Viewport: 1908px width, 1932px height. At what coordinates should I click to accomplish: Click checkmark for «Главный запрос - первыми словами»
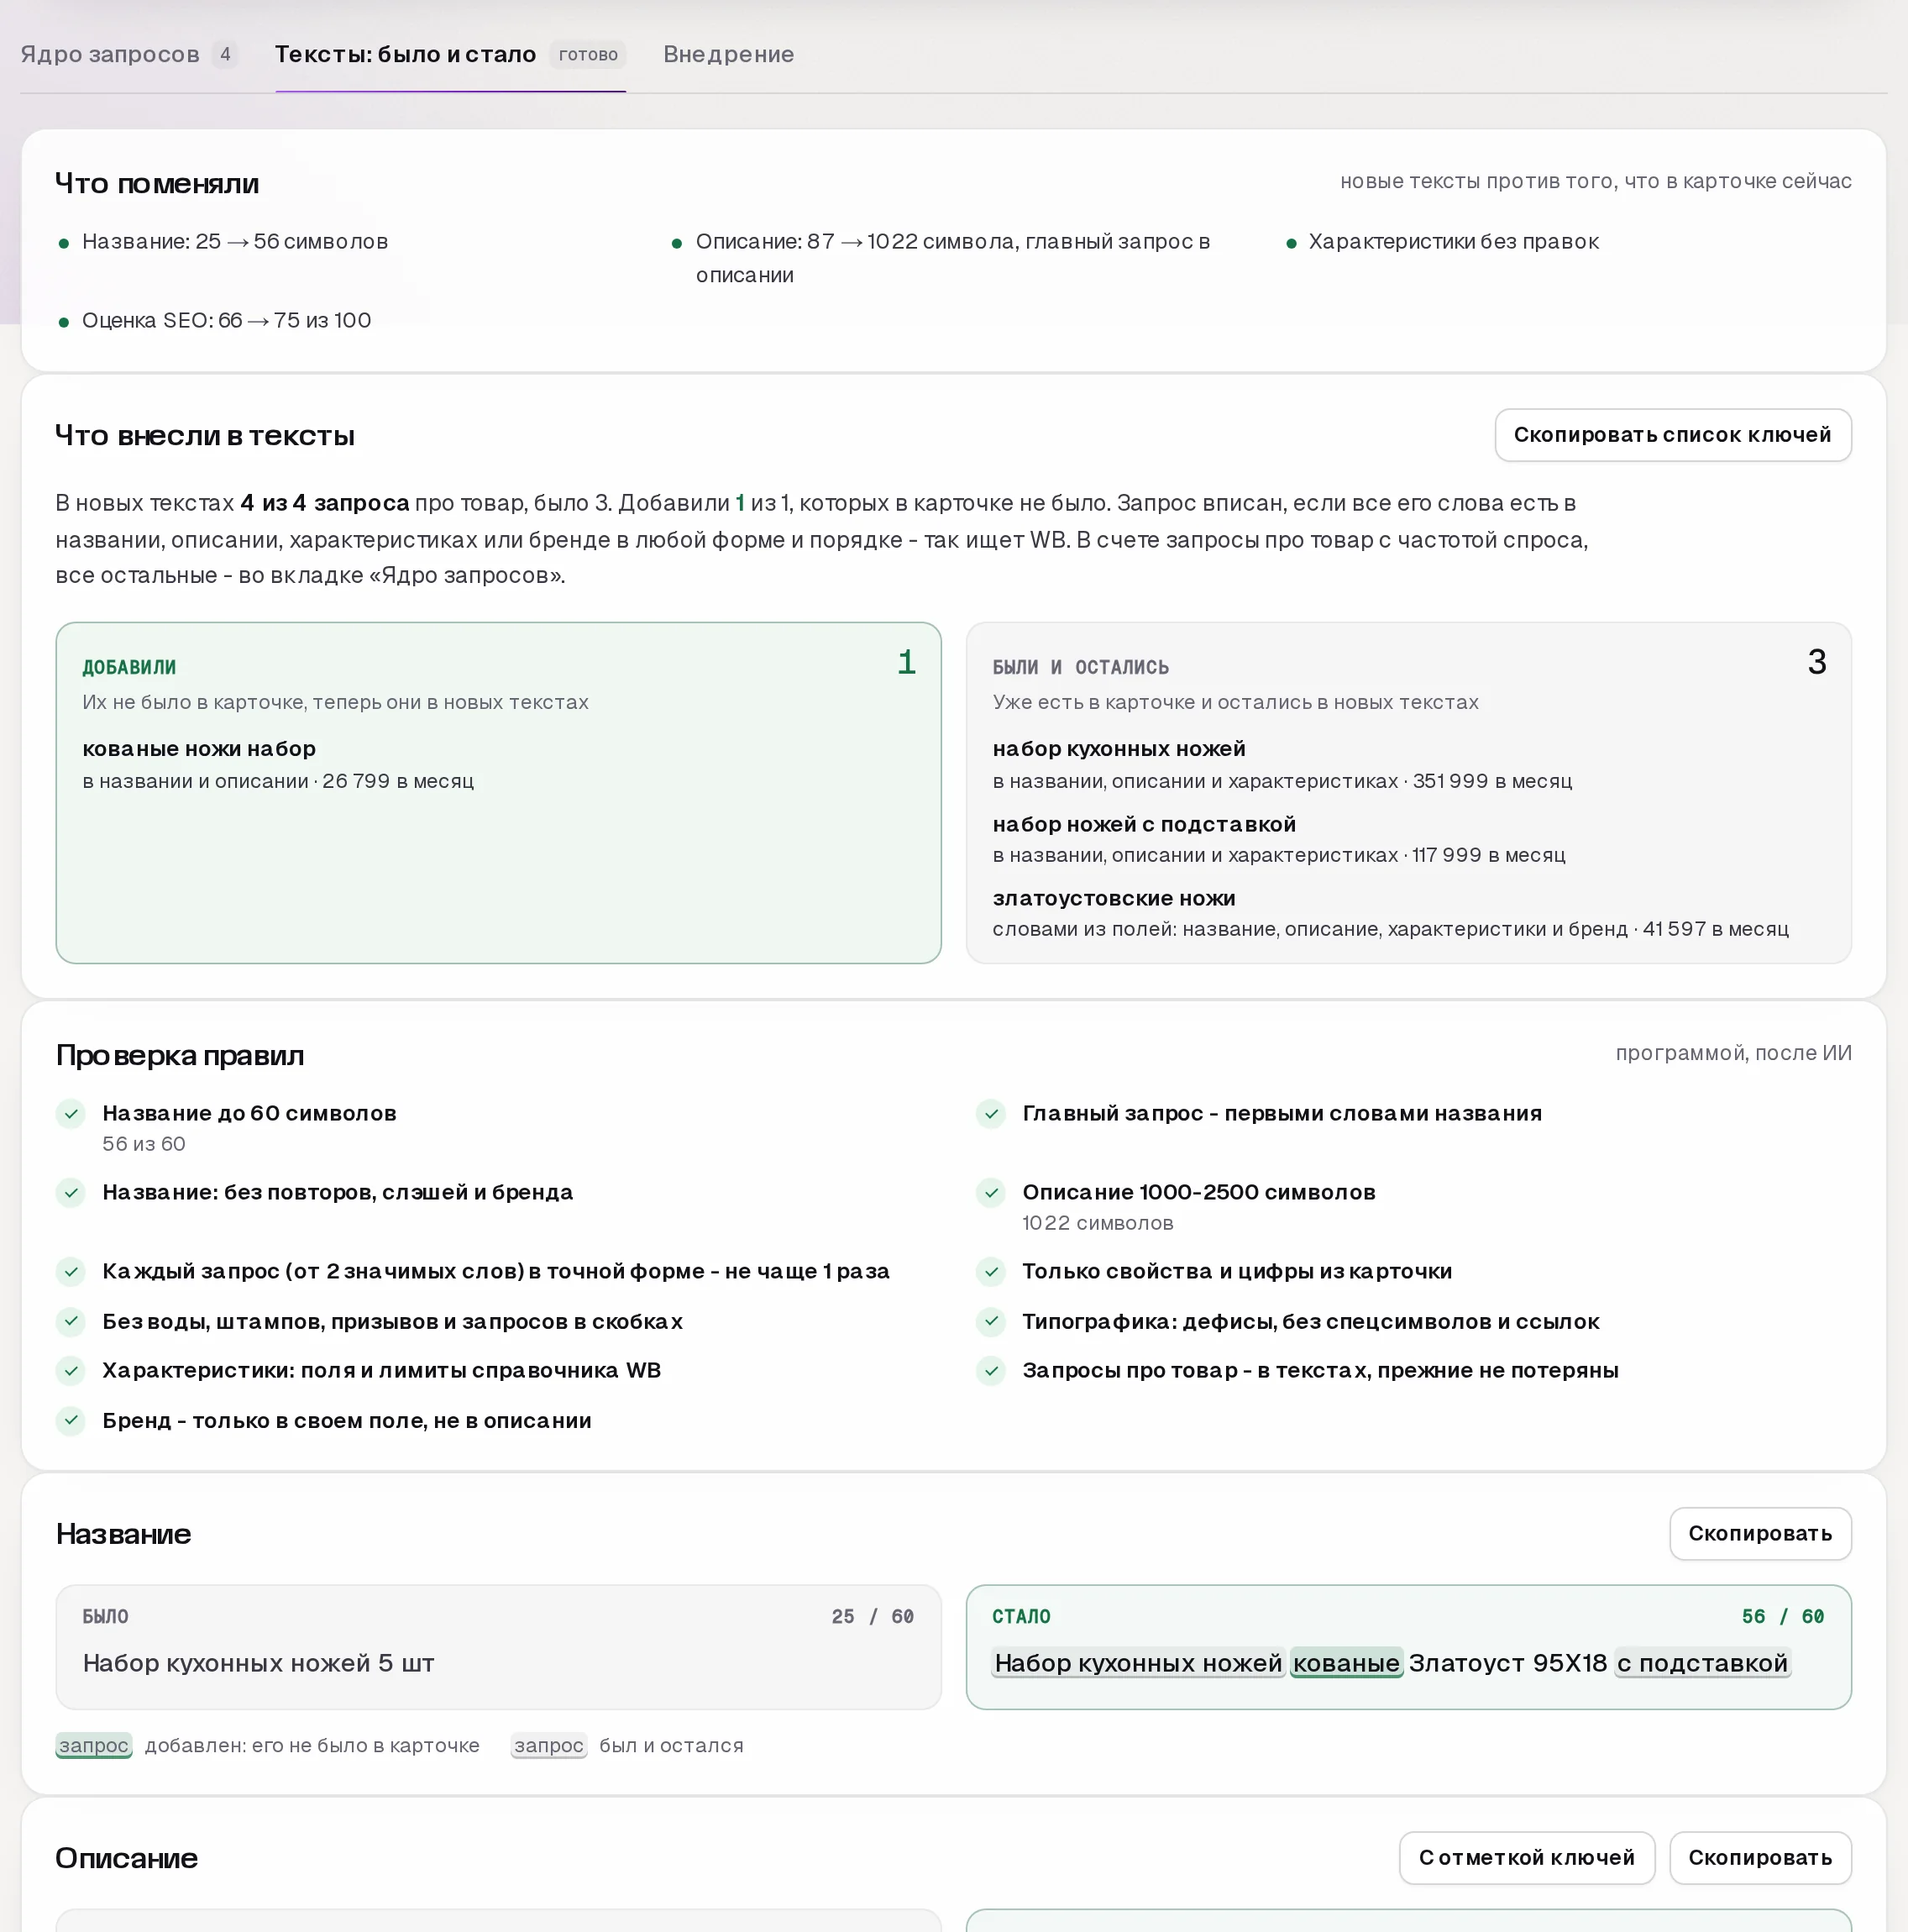point(991,1113)
